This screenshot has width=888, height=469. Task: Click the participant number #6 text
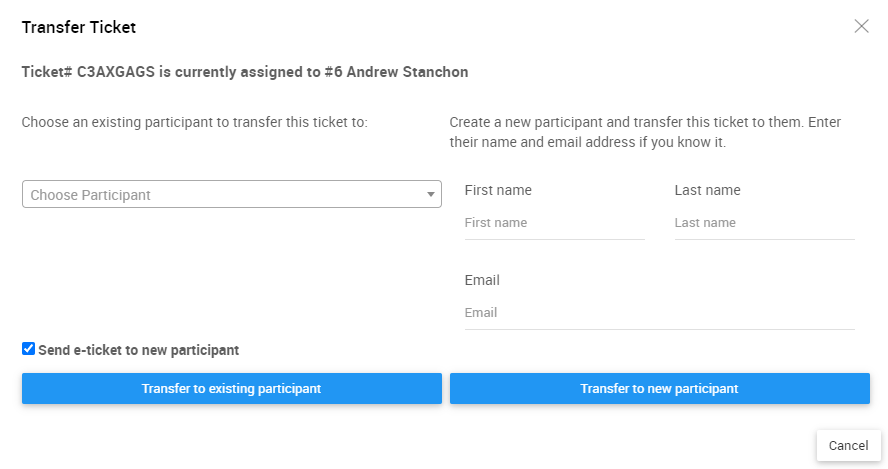pyautogui.click(x=333, y=72)
